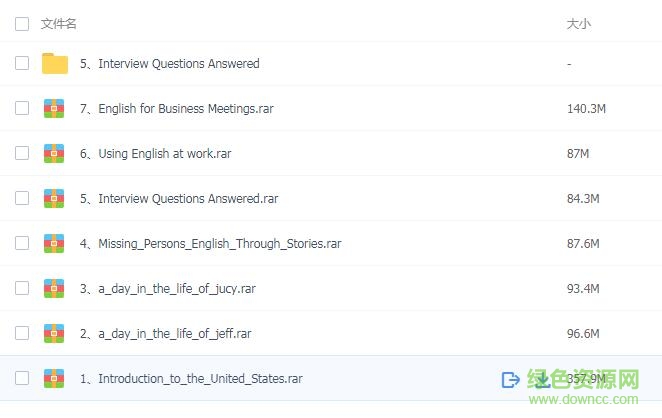Sort files by the 大小 column header
The image size is (662, 418).
pyautogui.click(x=578, y=23)
